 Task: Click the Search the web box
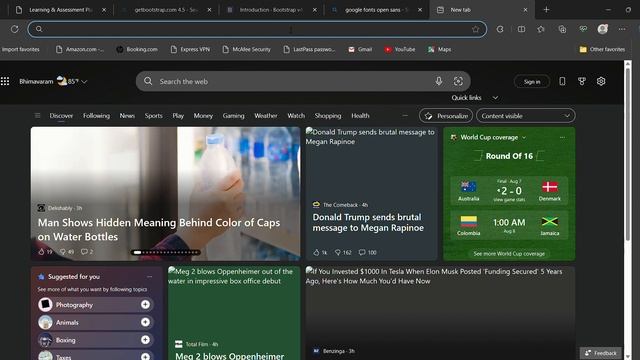tap(303, 81)
